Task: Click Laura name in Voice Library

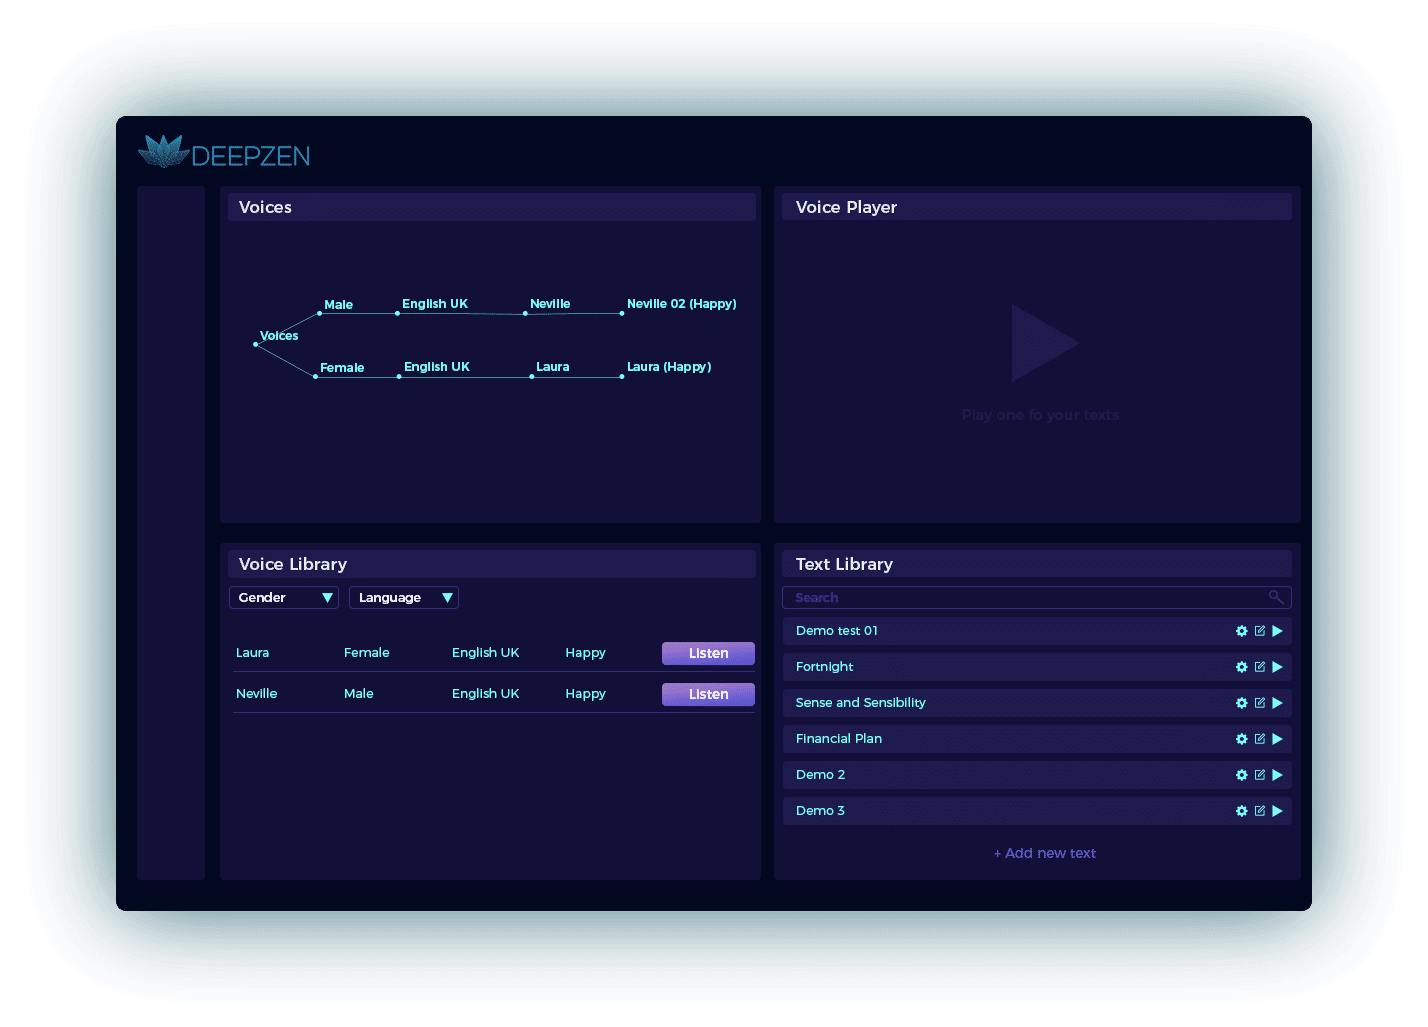Action: (252, 653)
